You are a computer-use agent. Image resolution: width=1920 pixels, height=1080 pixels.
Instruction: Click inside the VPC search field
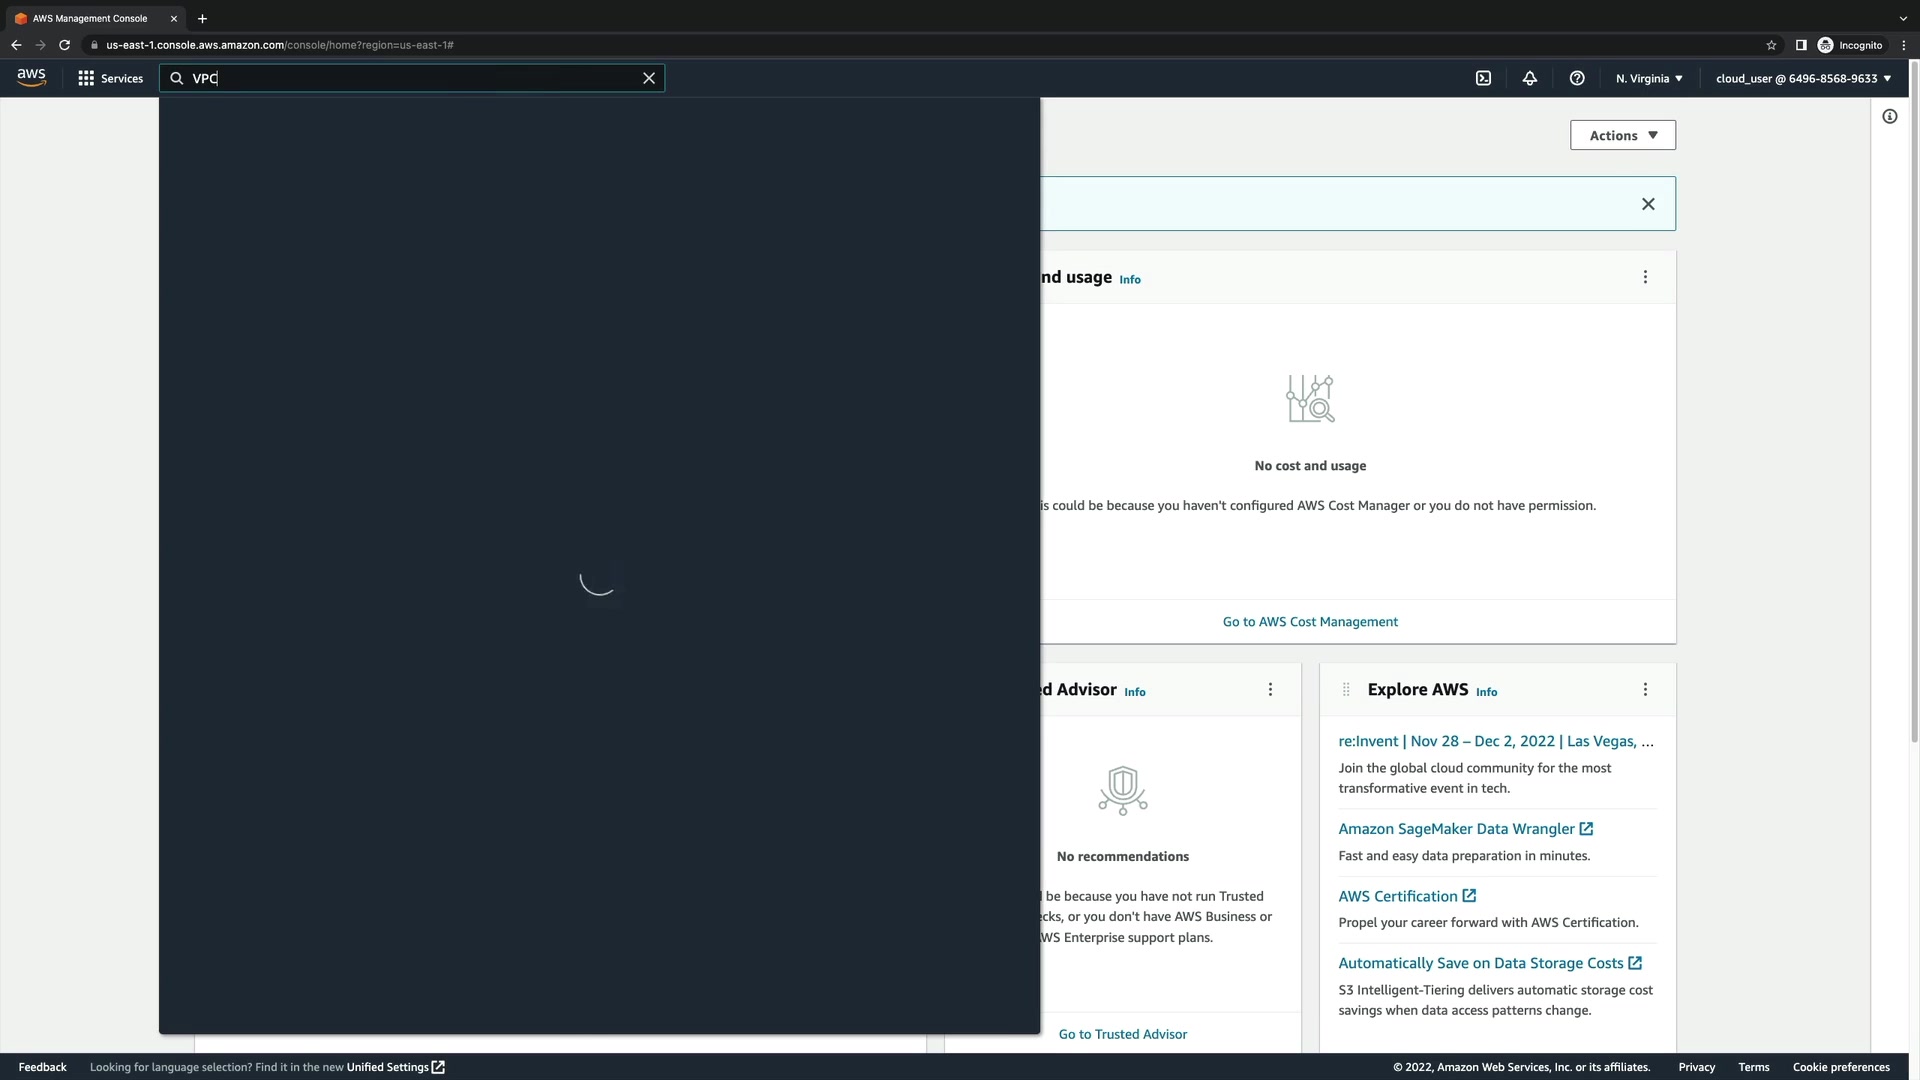(420, 78)
